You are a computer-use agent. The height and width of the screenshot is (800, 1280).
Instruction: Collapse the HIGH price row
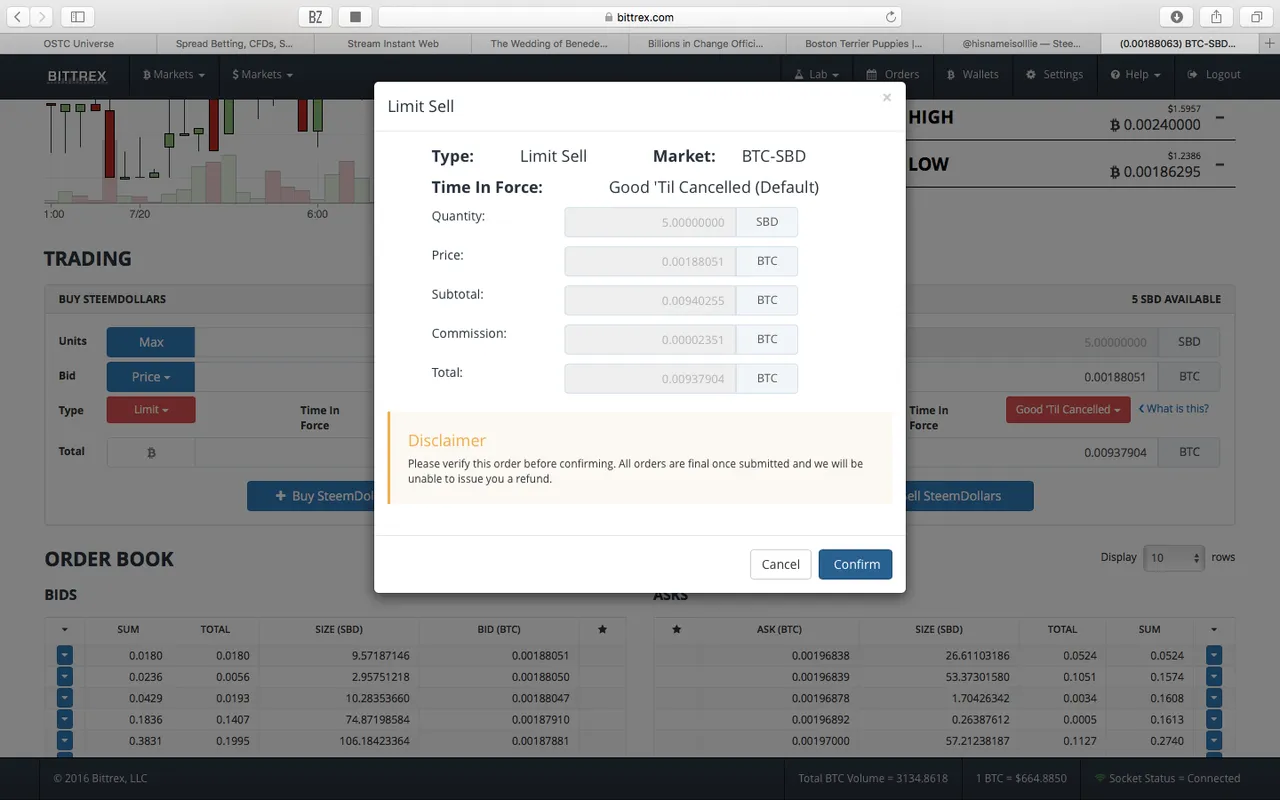point(1220,118)
